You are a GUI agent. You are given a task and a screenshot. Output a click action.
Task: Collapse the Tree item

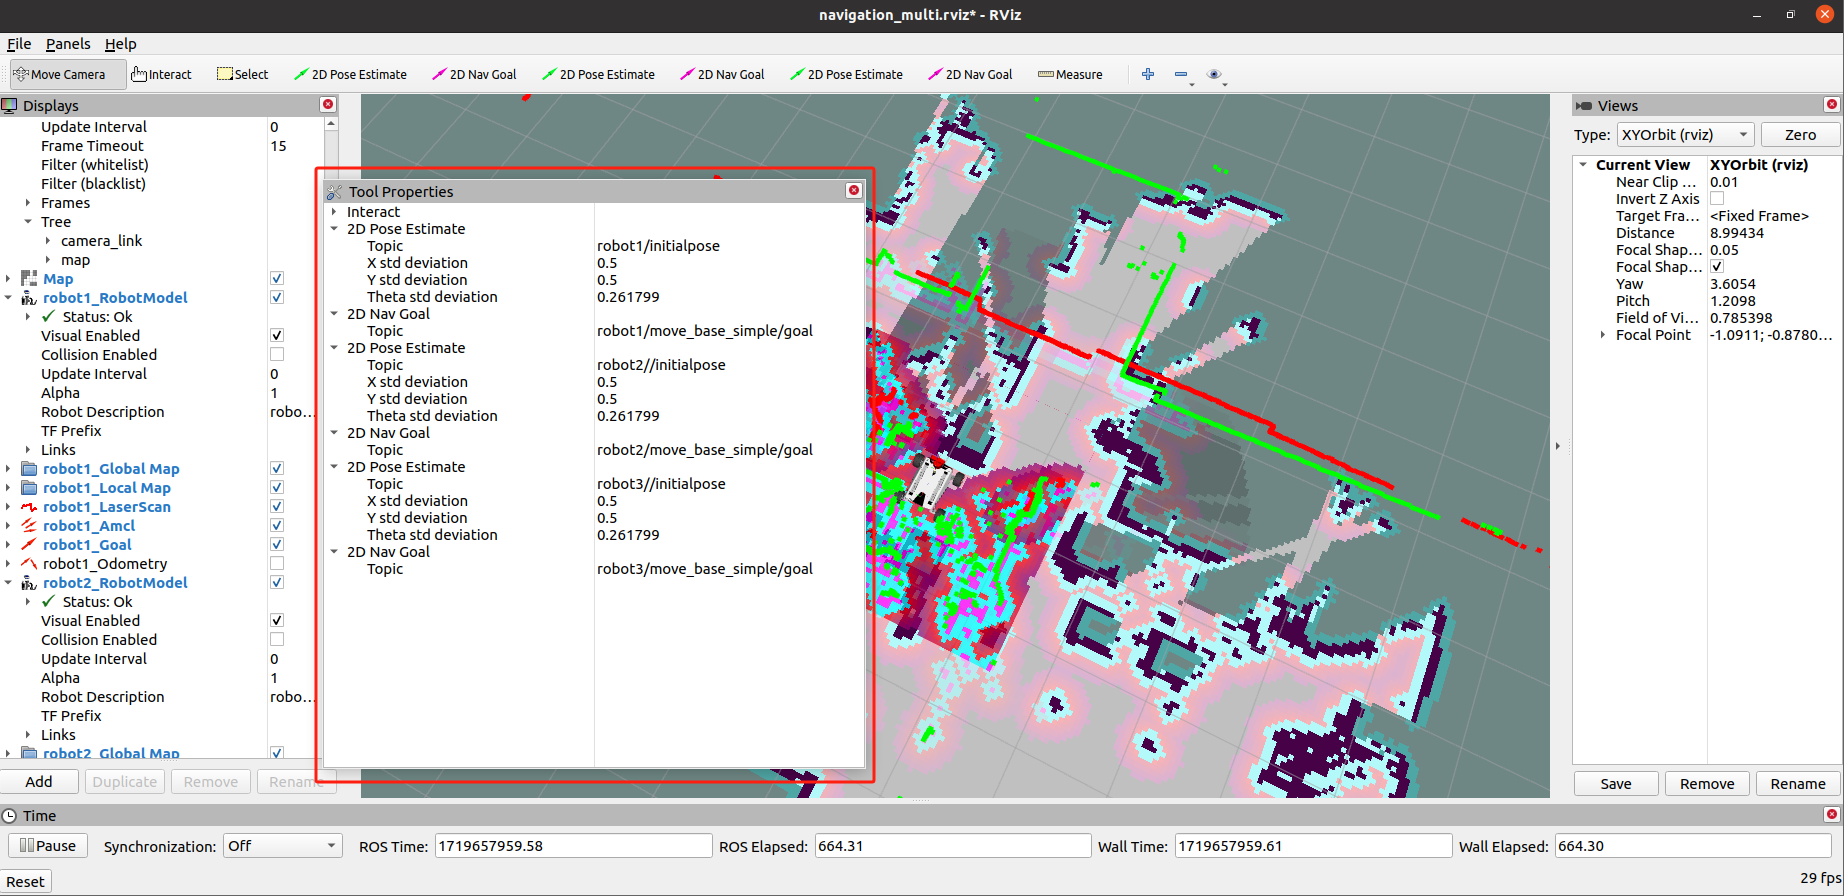pyautogui.click(x=28, y=221)
